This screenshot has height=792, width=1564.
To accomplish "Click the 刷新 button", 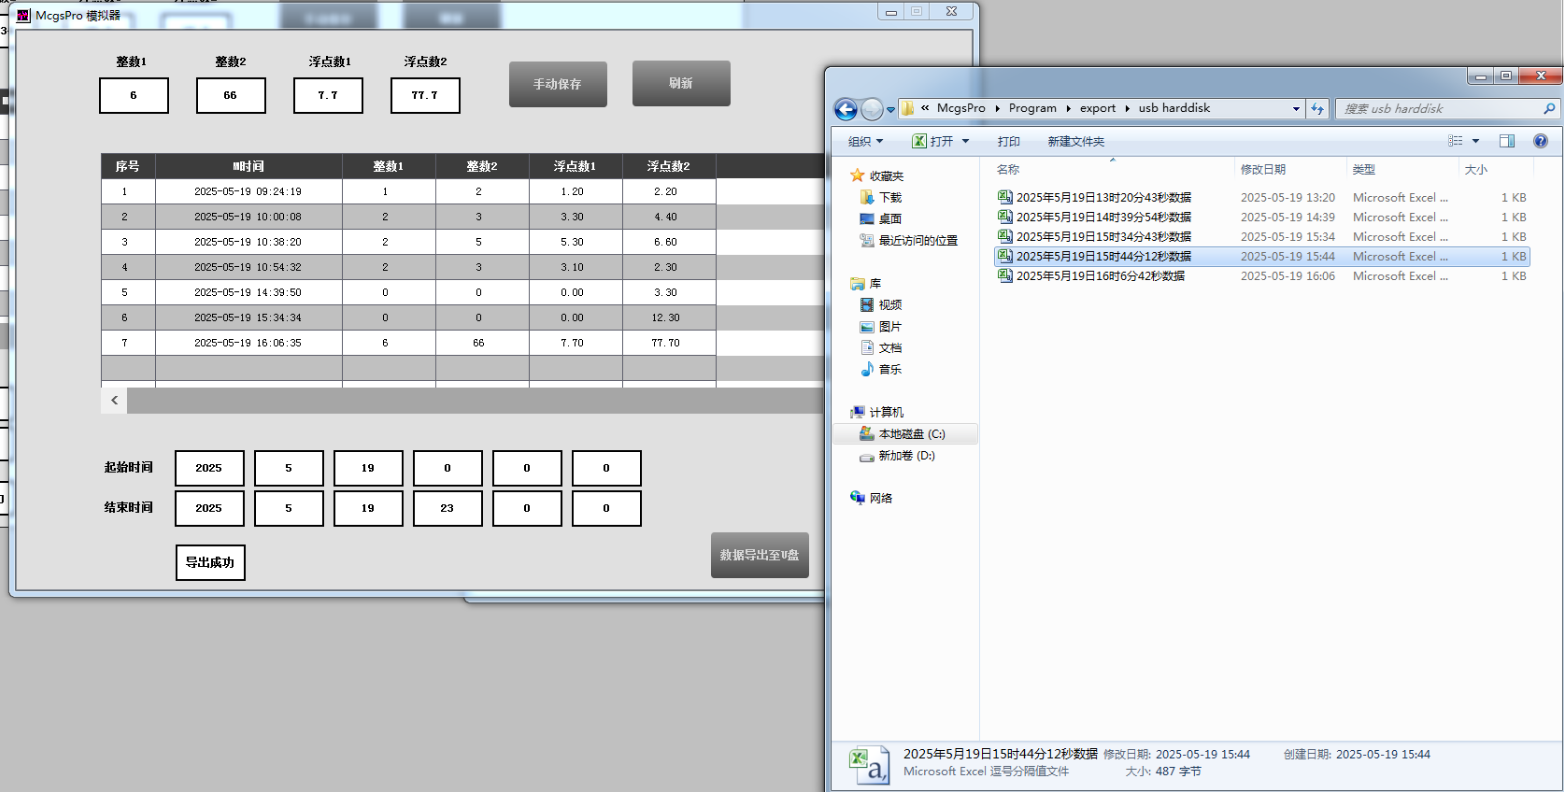I will pos(681,83).
